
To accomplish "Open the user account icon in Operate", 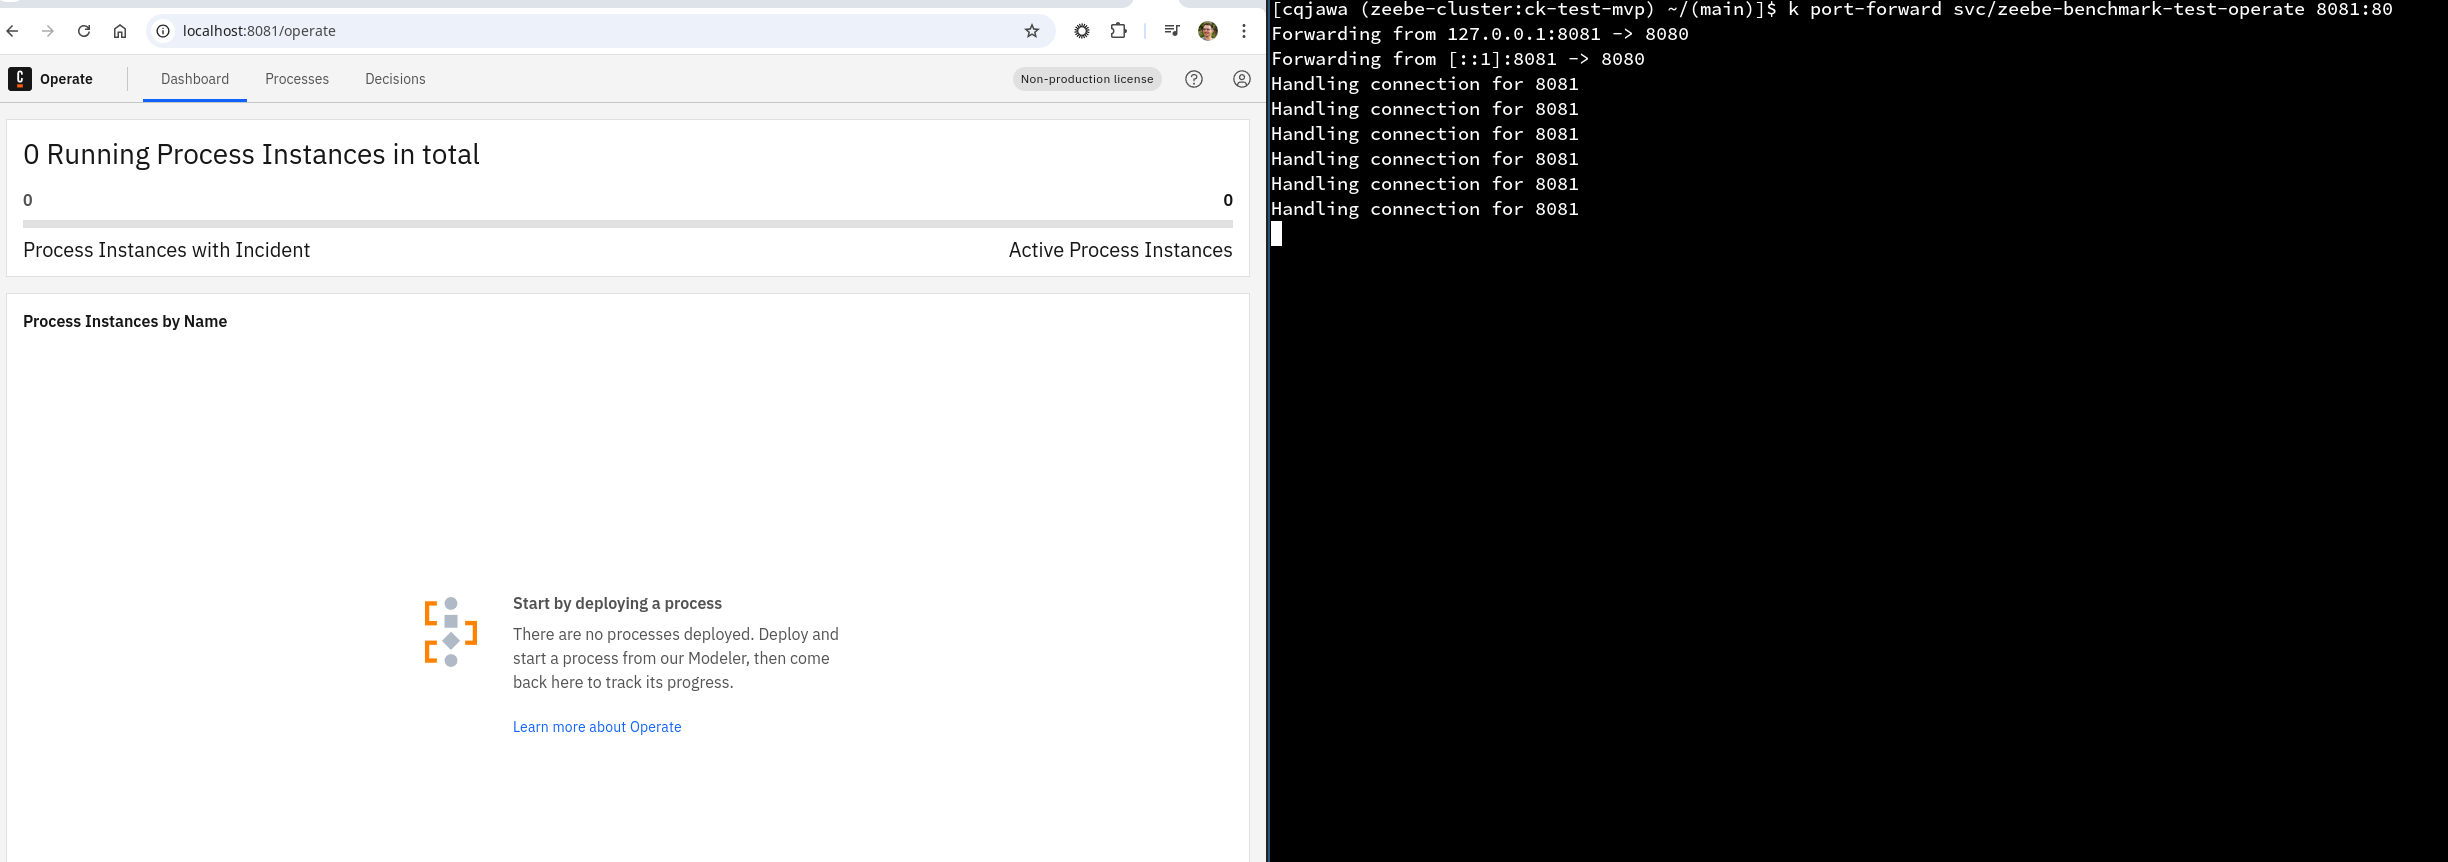I will [1242, 79].
